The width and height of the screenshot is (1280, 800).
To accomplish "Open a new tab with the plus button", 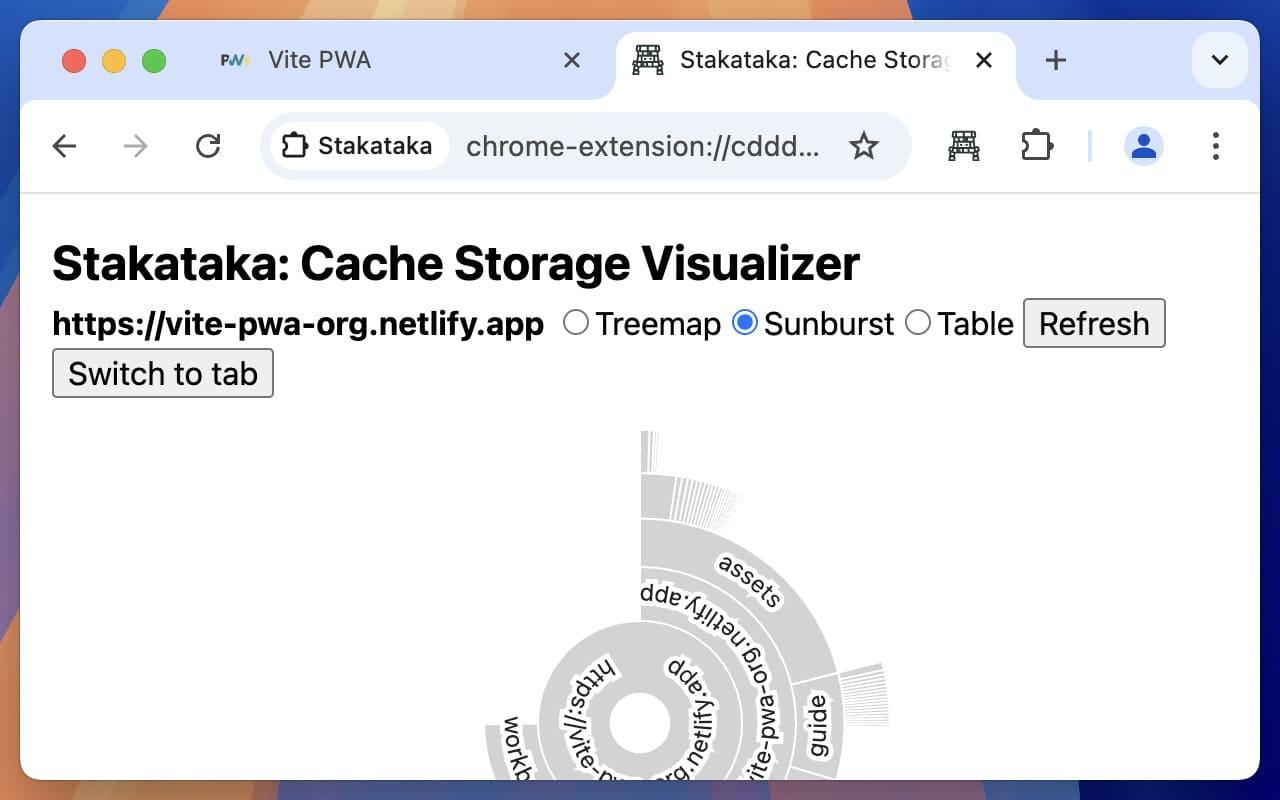I will [1055, 61].
